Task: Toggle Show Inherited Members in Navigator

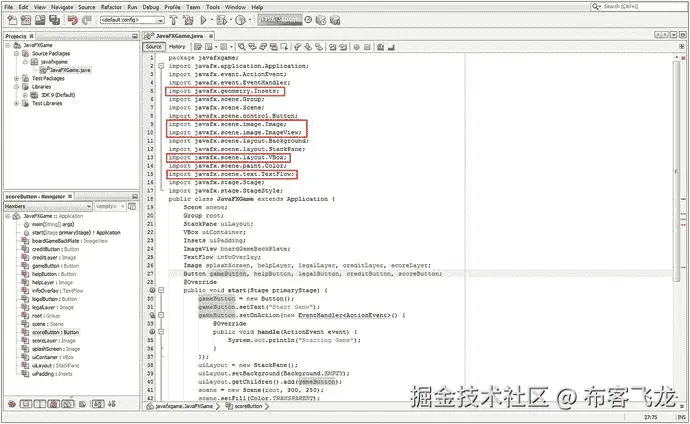Action: (12, 404)
